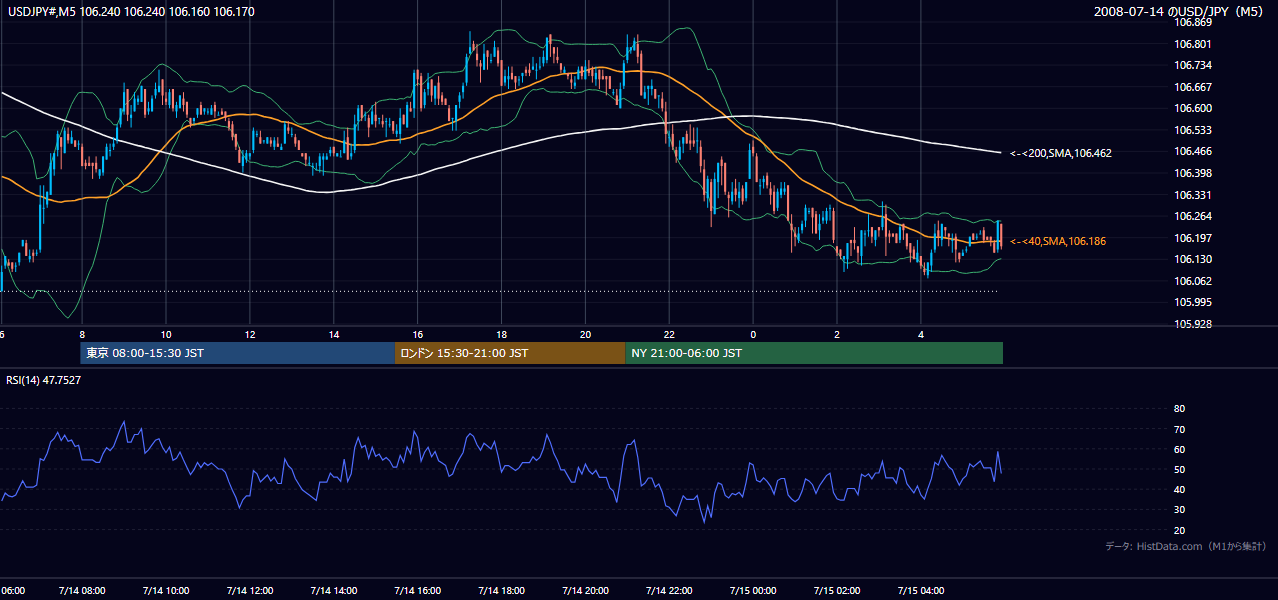
Task: Click the 7/14 08:00 time label
Action: click(82, 590)
